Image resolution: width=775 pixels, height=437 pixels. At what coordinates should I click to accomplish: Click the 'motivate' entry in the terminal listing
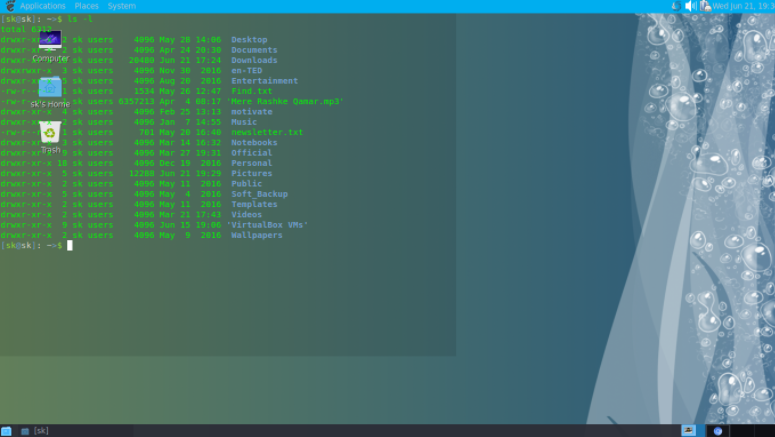[252, 112]
